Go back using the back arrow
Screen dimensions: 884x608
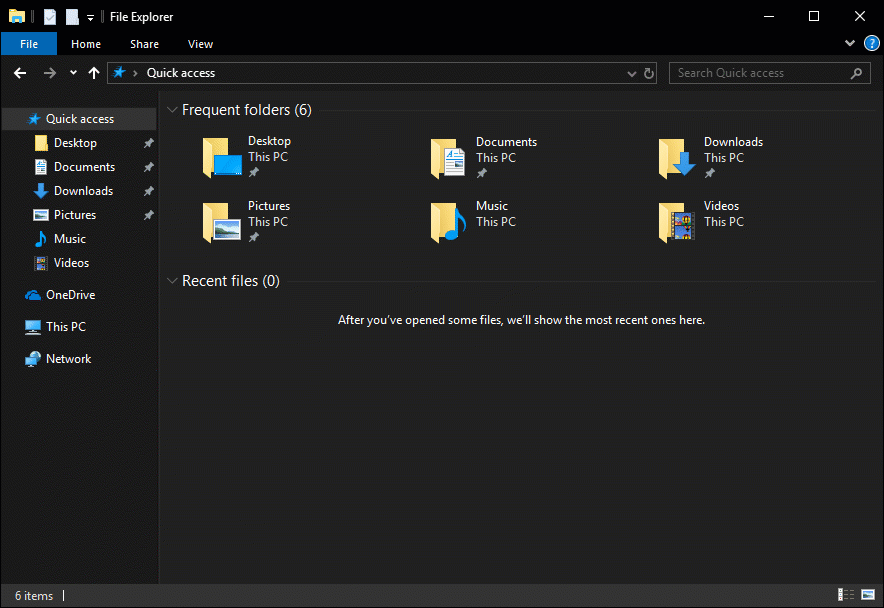click(19, 72)
